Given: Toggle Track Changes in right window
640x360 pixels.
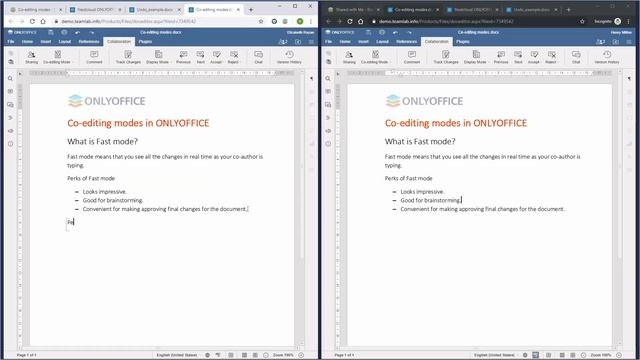Looking at the screenshot, I should (446, 57).
